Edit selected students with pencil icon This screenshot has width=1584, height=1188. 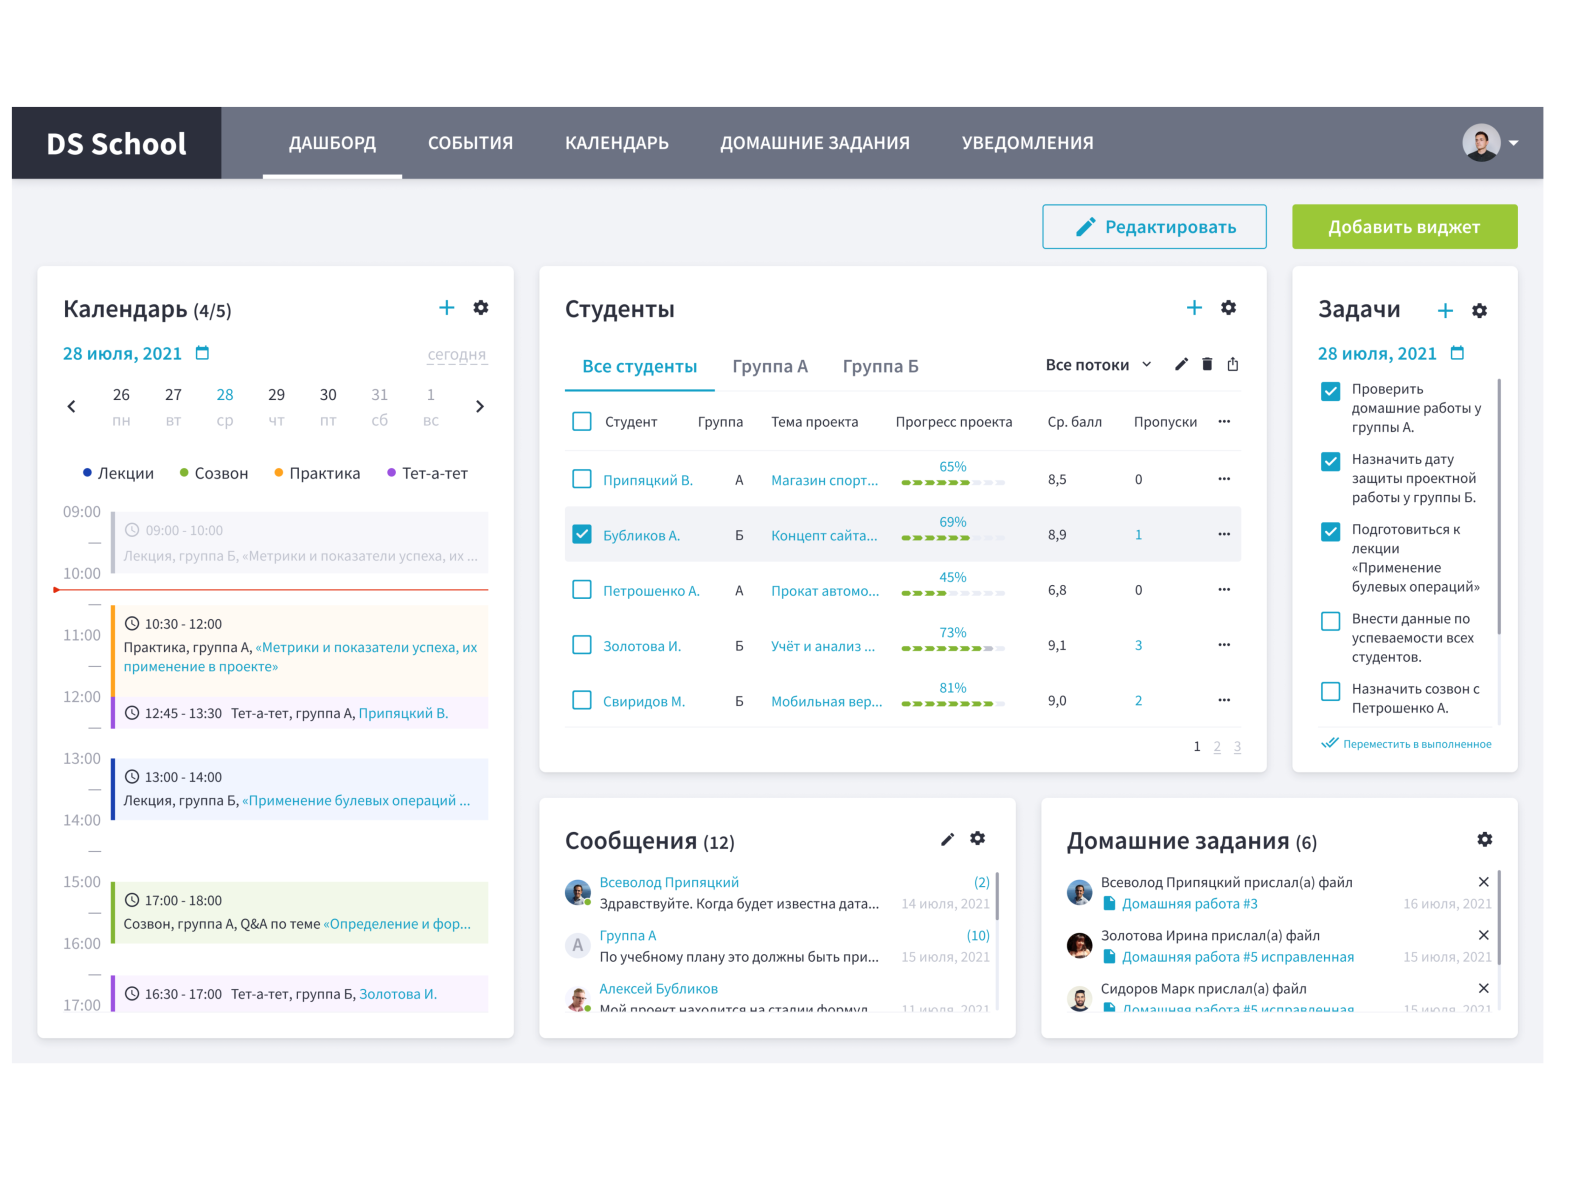[x=1181, y=364]
